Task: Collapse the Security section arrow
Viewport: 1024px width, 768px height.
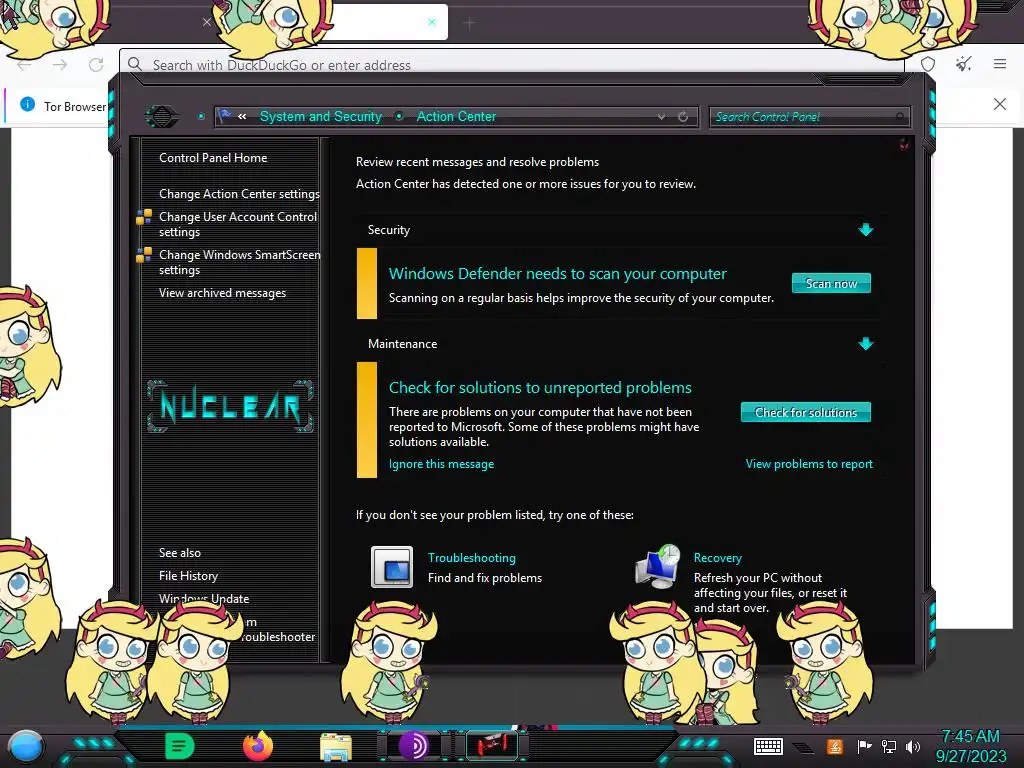Action: 865,230
